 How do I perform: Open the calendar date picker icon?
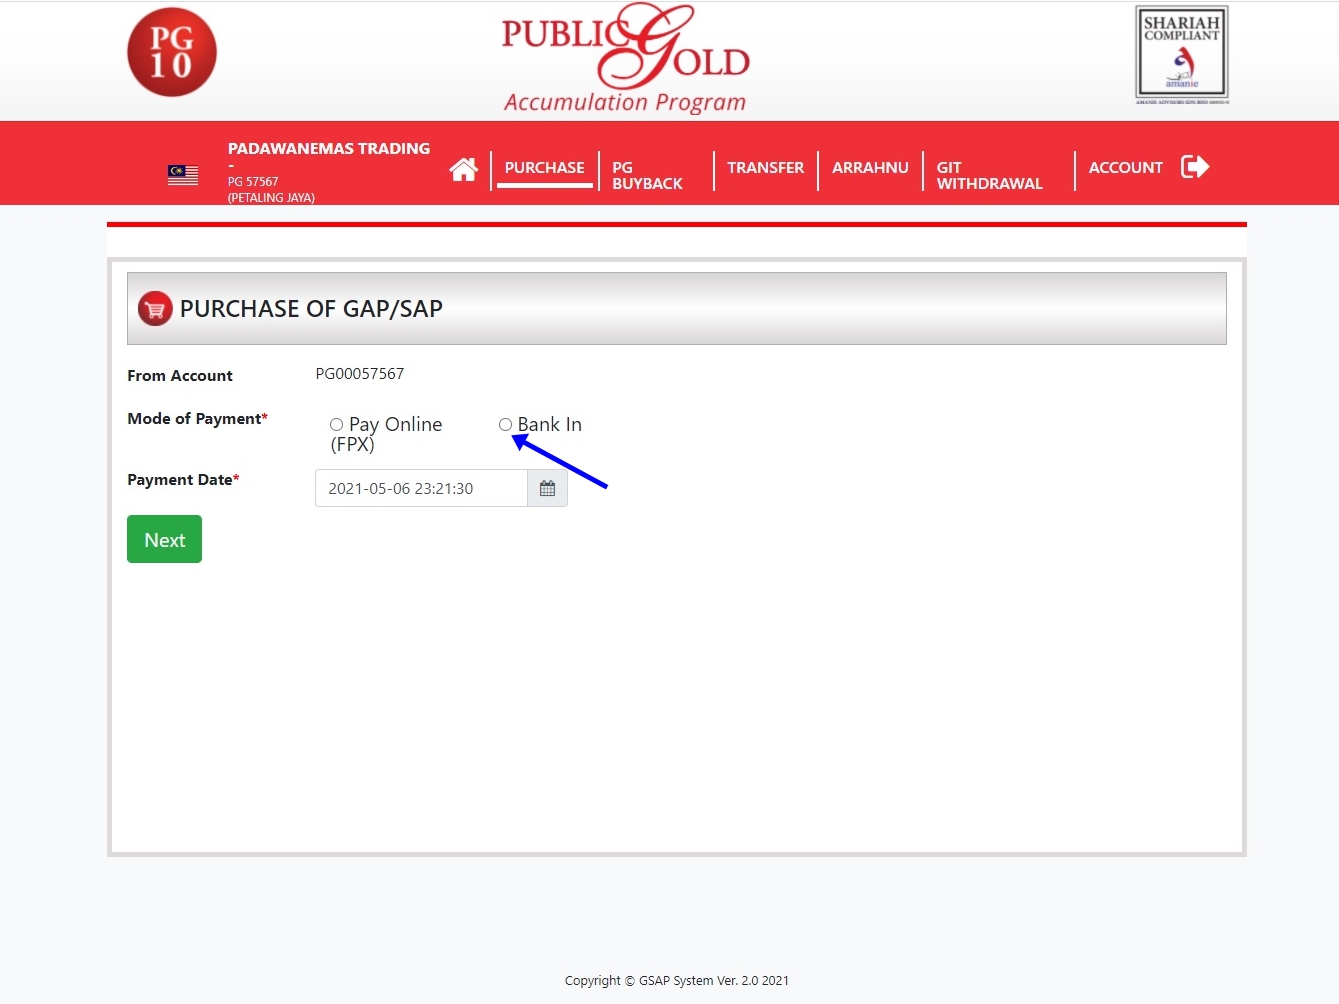[547, 488]
